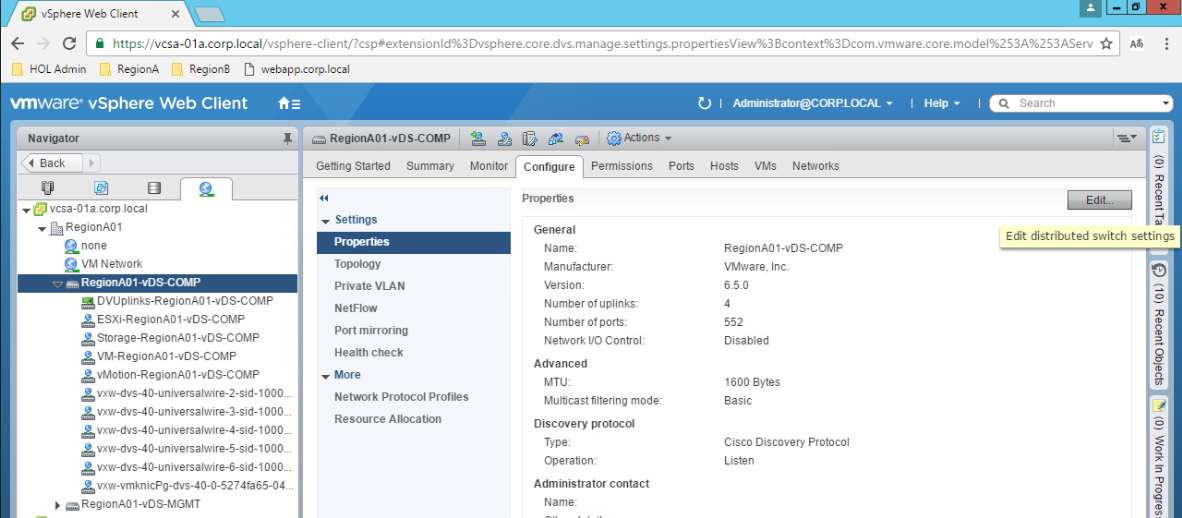Open the view options dropdown at toolbar right
1182x518 pixels.
pyautogui.click(x=1127, y=138)
